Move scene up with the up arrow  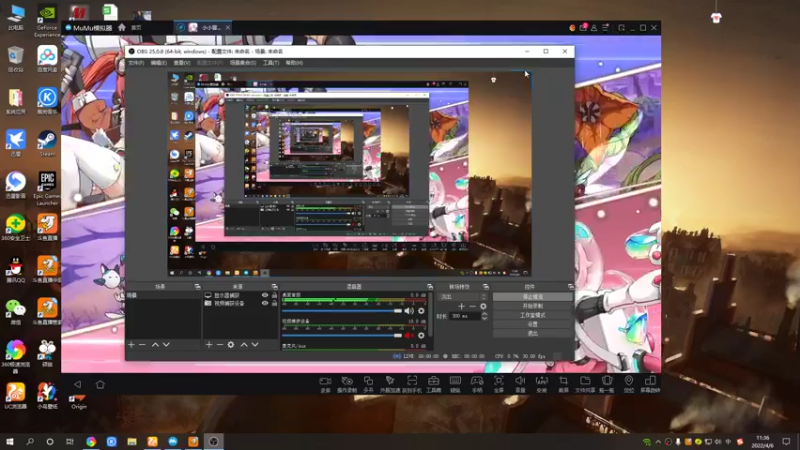155,345
